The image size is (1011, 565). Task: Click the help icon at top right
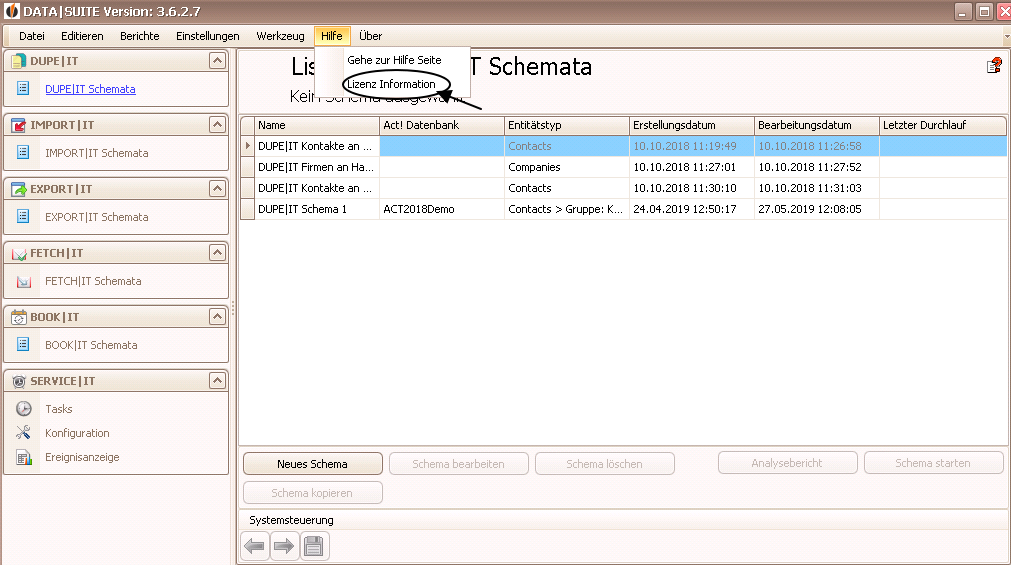click(x=994, y=65)
